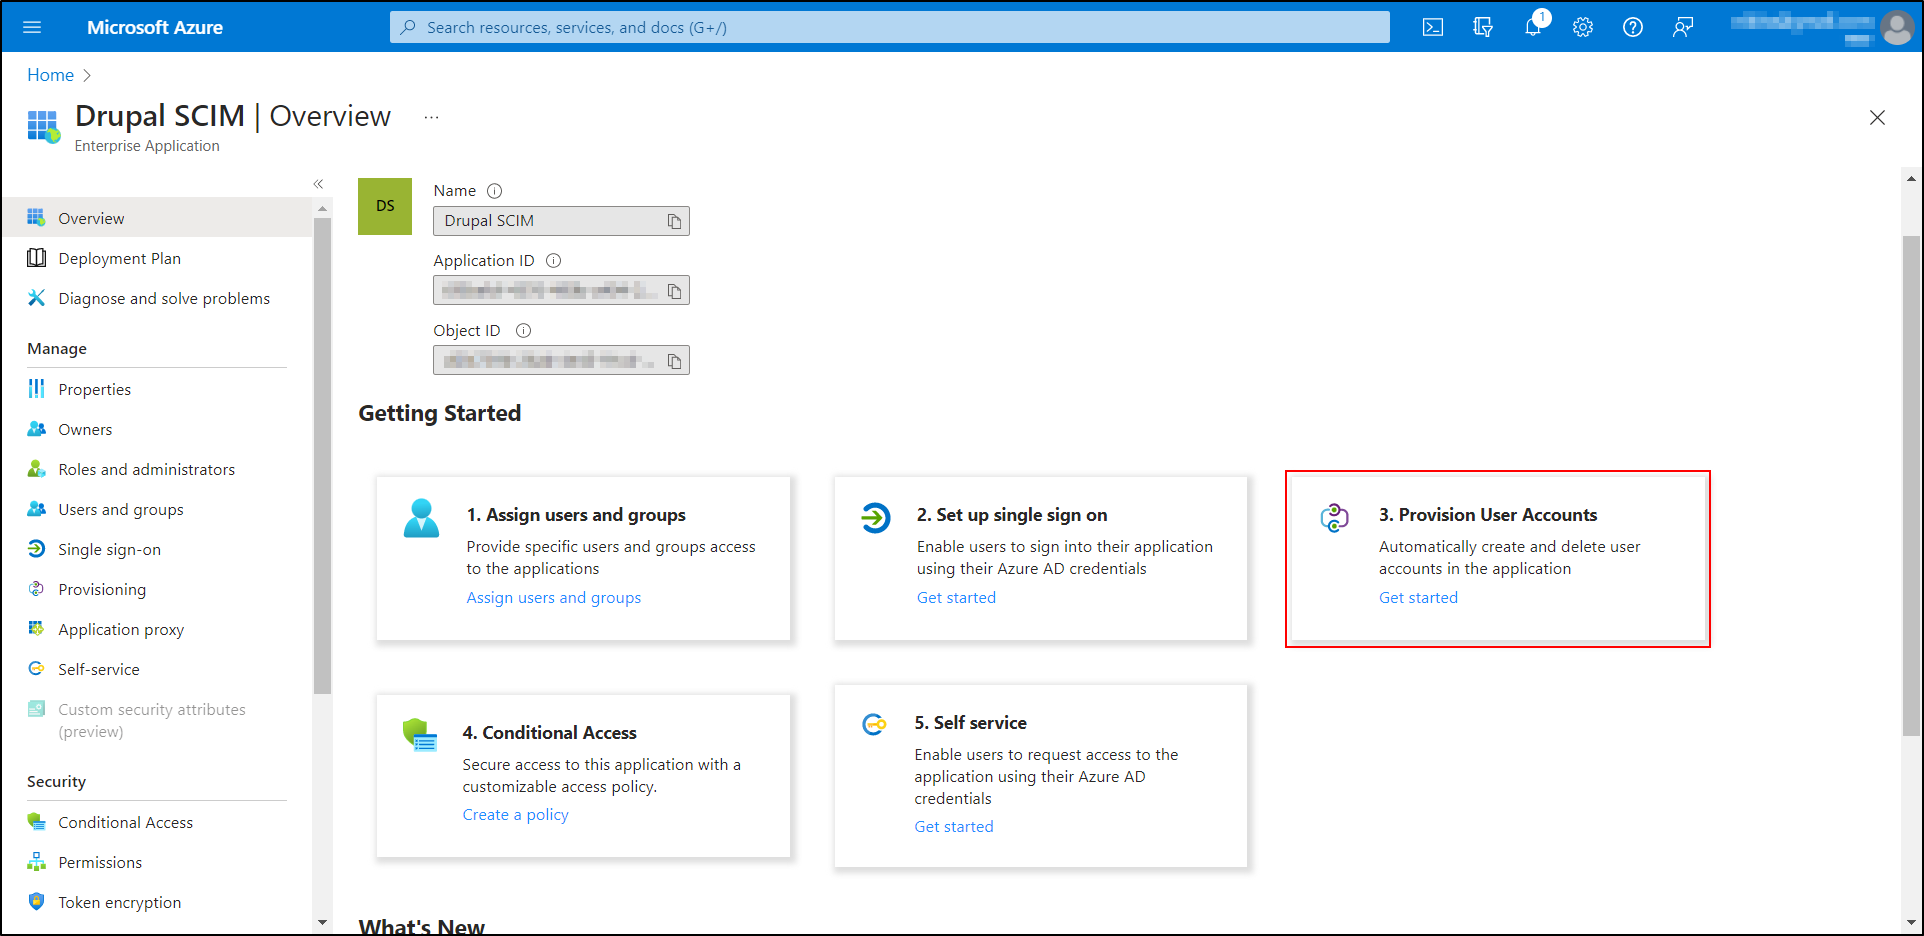This screenshot has height=936, width=1924.
Task: Click the search resources input field
Action: point(888,27)
